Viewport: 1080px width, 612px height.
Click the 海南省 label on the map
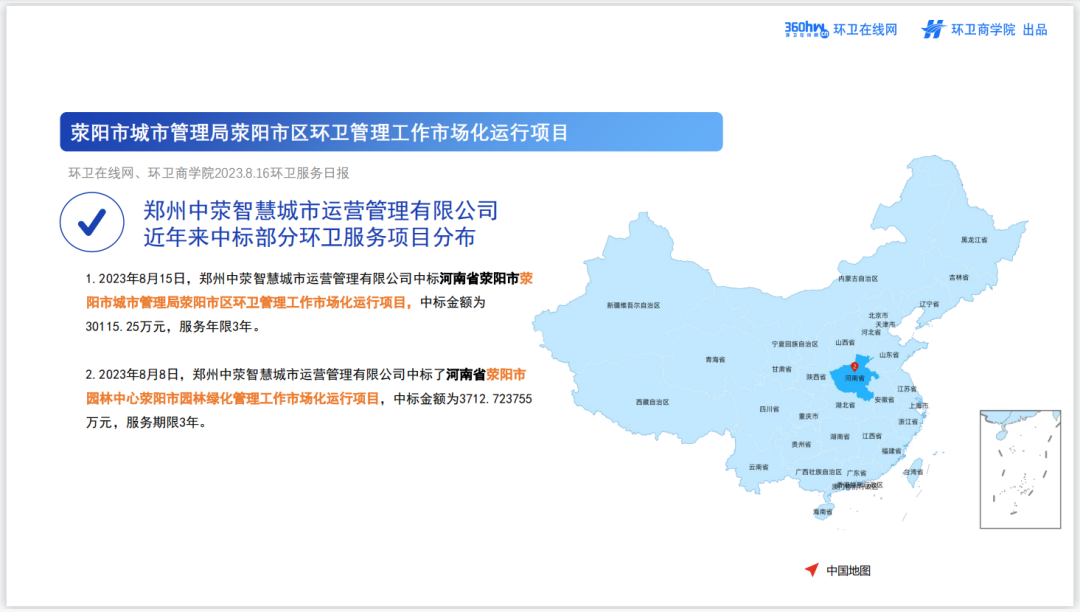coord(822,511)
